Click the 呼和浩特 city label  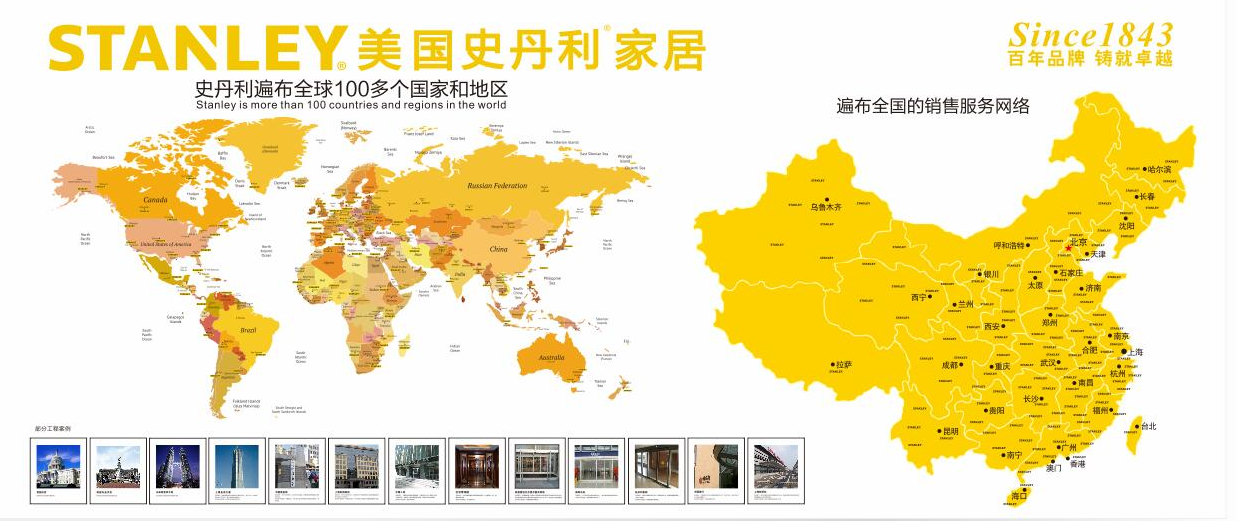(x=1009, y=245)
